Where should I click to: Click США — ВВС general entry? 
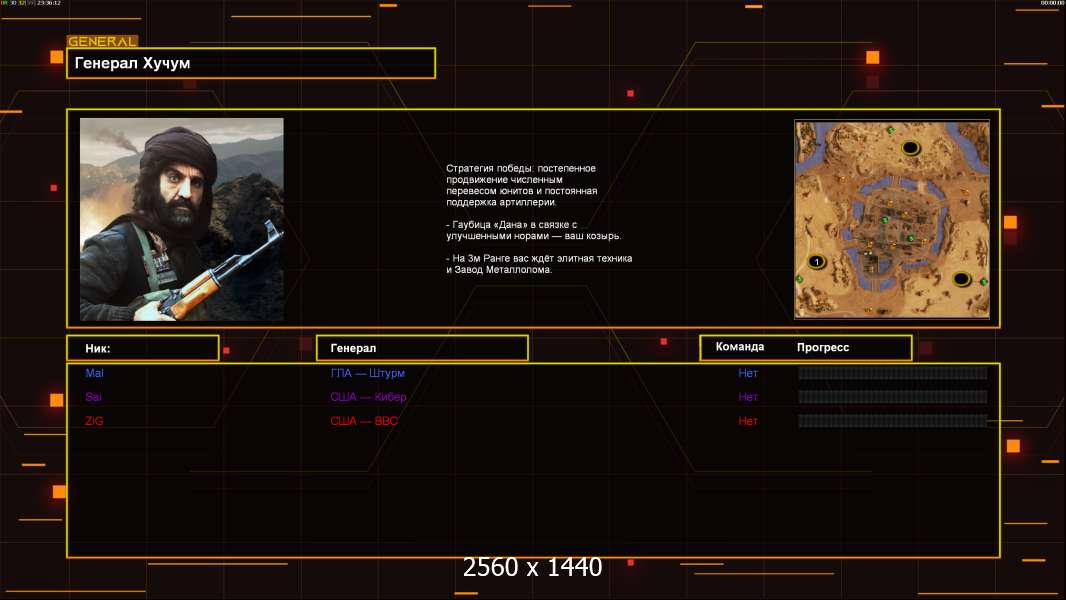click(x=364, y=421)
